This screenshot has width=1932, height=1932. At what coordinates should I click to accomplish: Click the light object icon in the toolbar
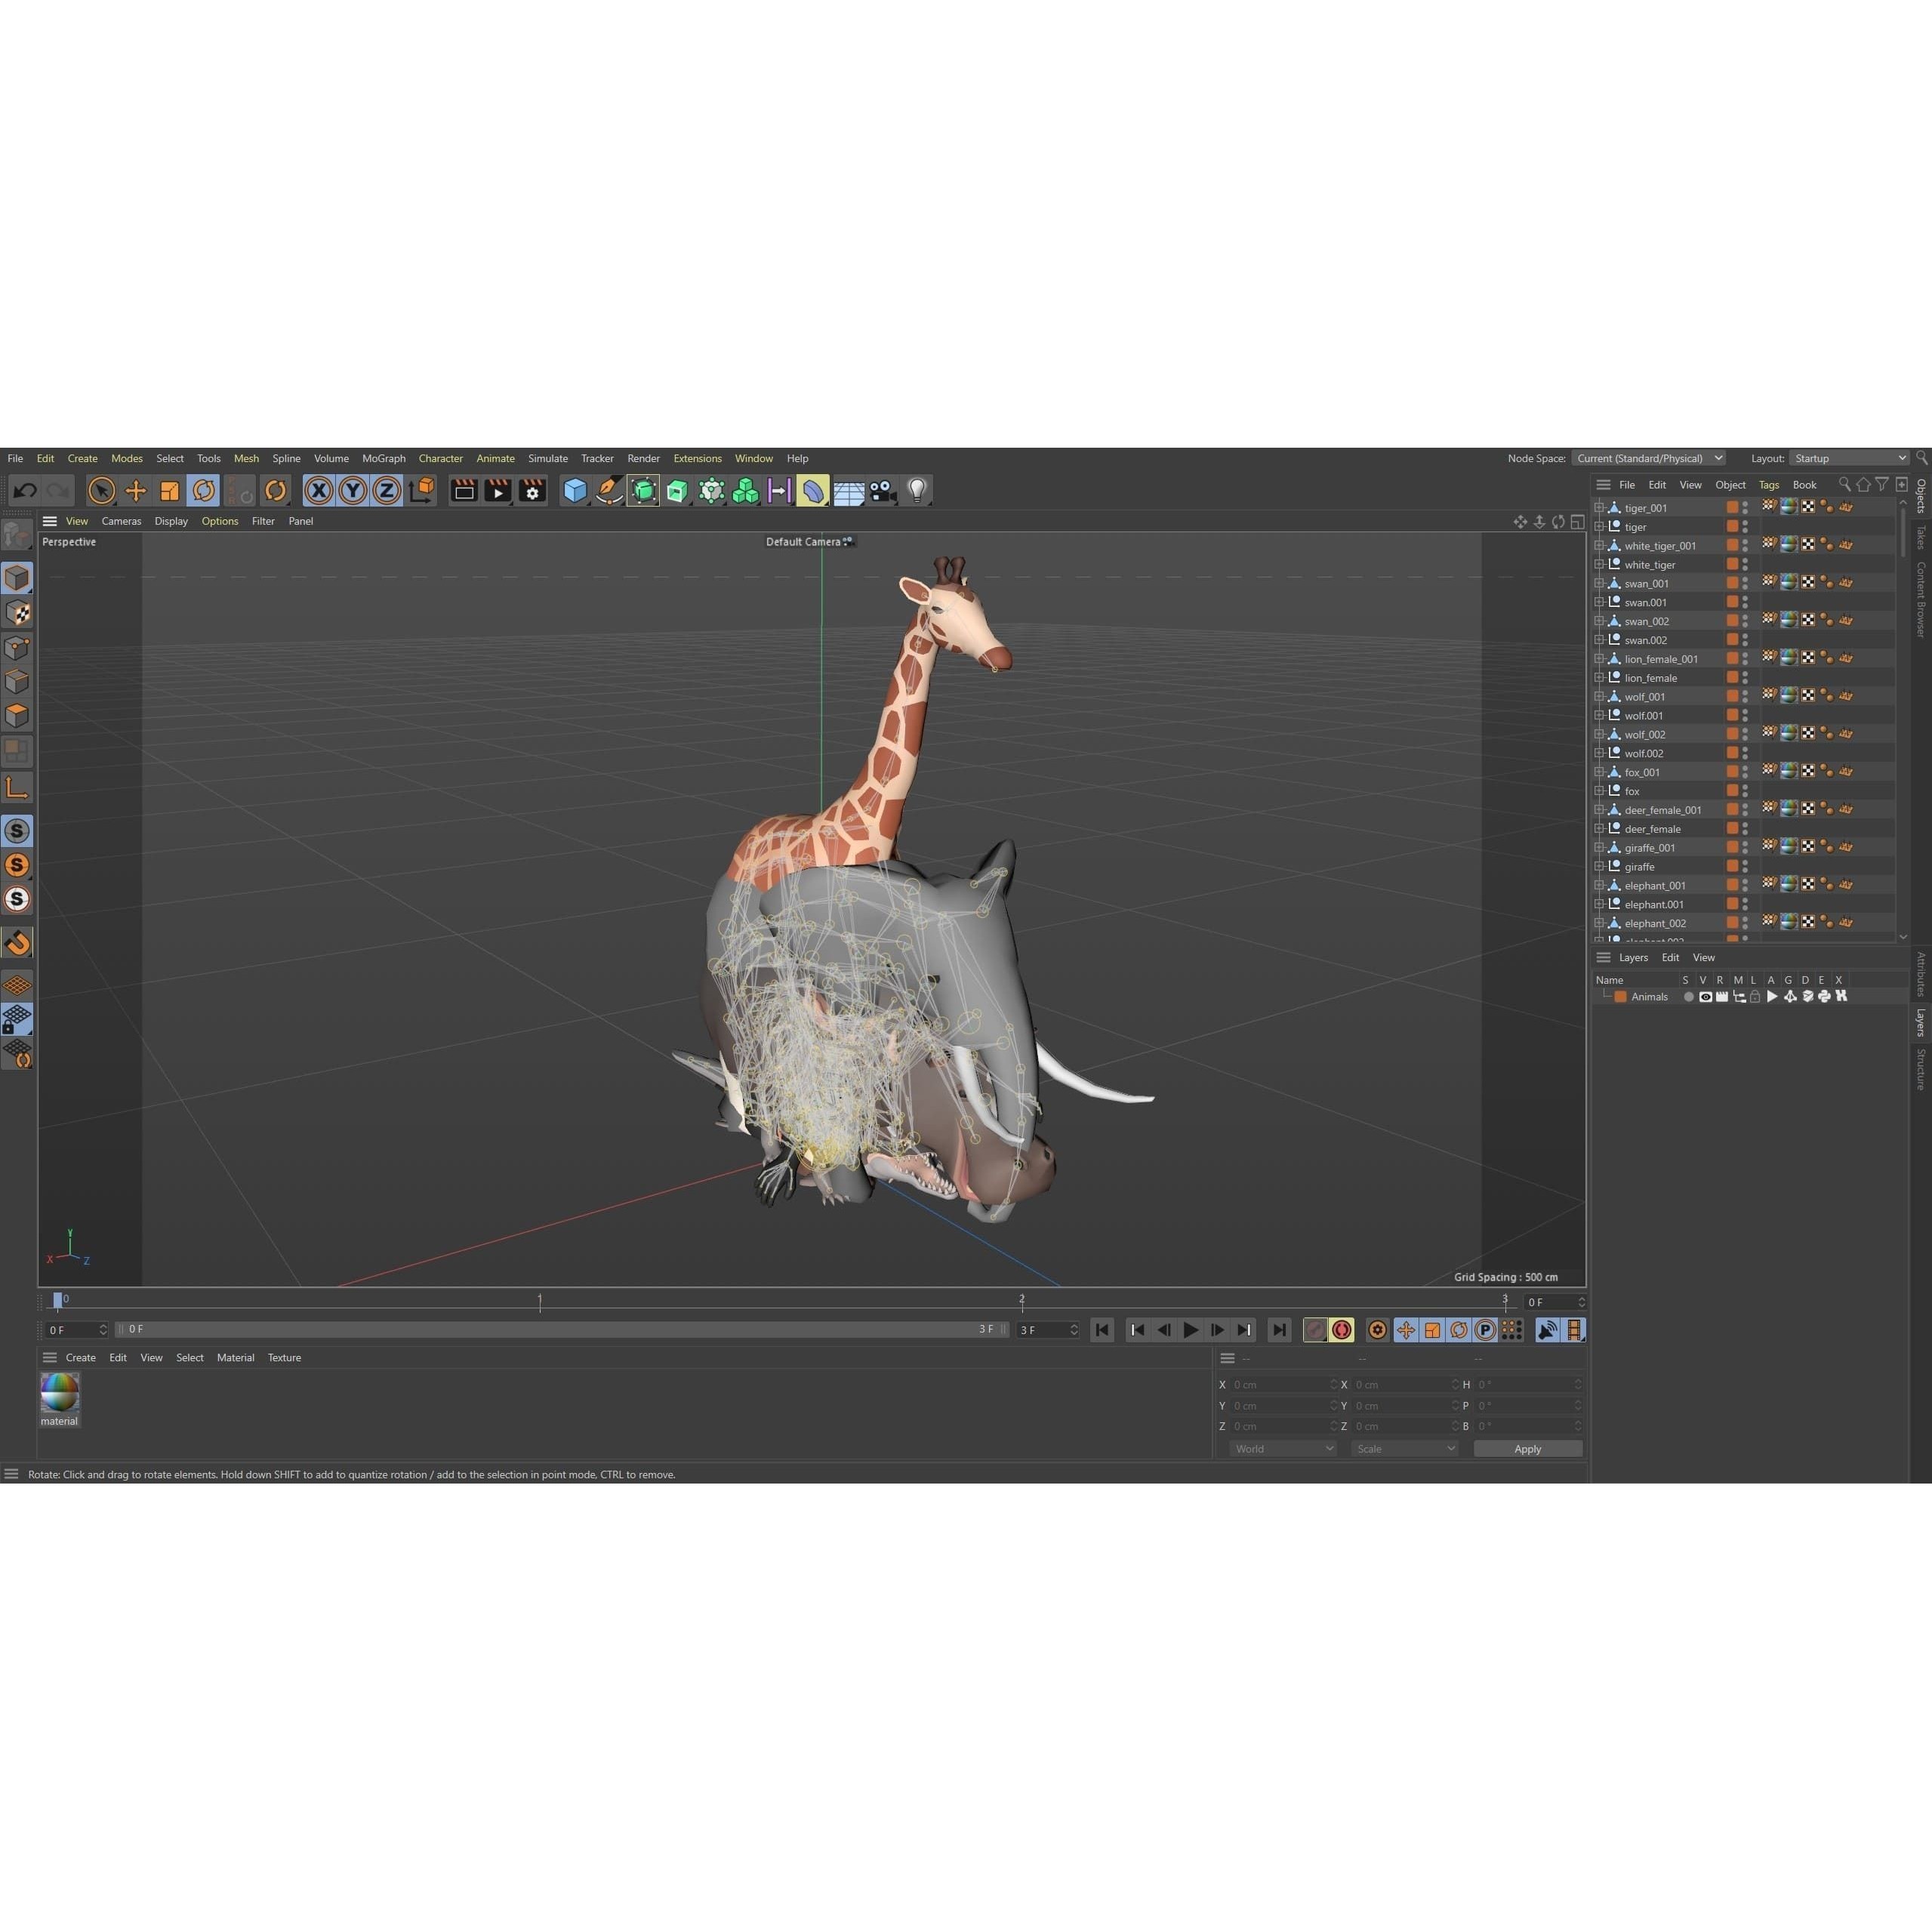click(x=916, y=490)
